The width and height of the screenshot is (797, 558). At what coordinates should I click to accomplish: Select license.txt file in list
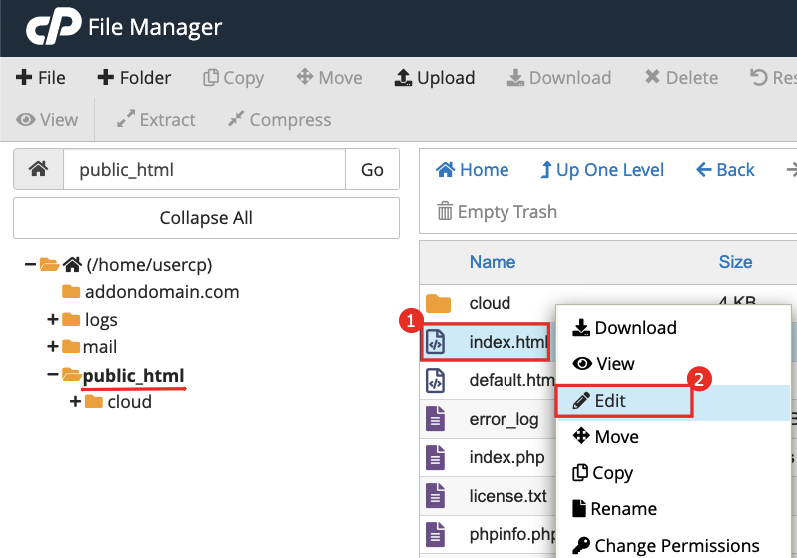click(x=508, y=495)
